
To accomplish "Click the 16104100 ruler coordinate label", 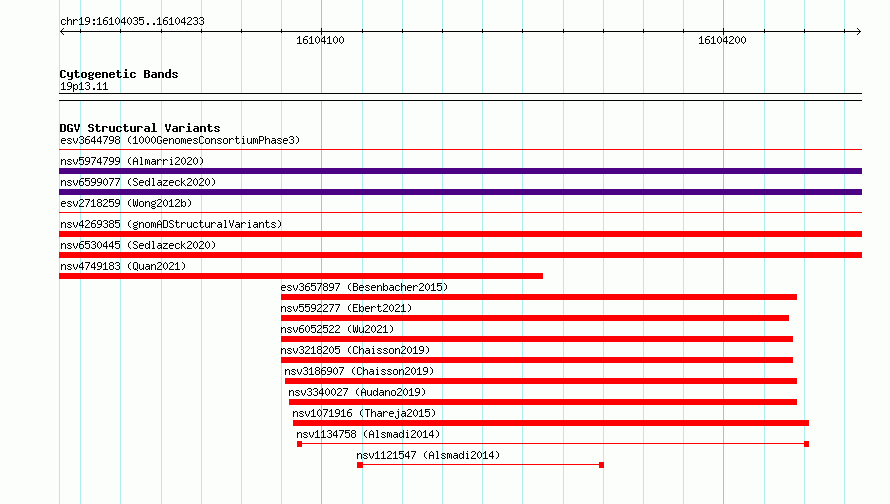I will tap(320, 40).
